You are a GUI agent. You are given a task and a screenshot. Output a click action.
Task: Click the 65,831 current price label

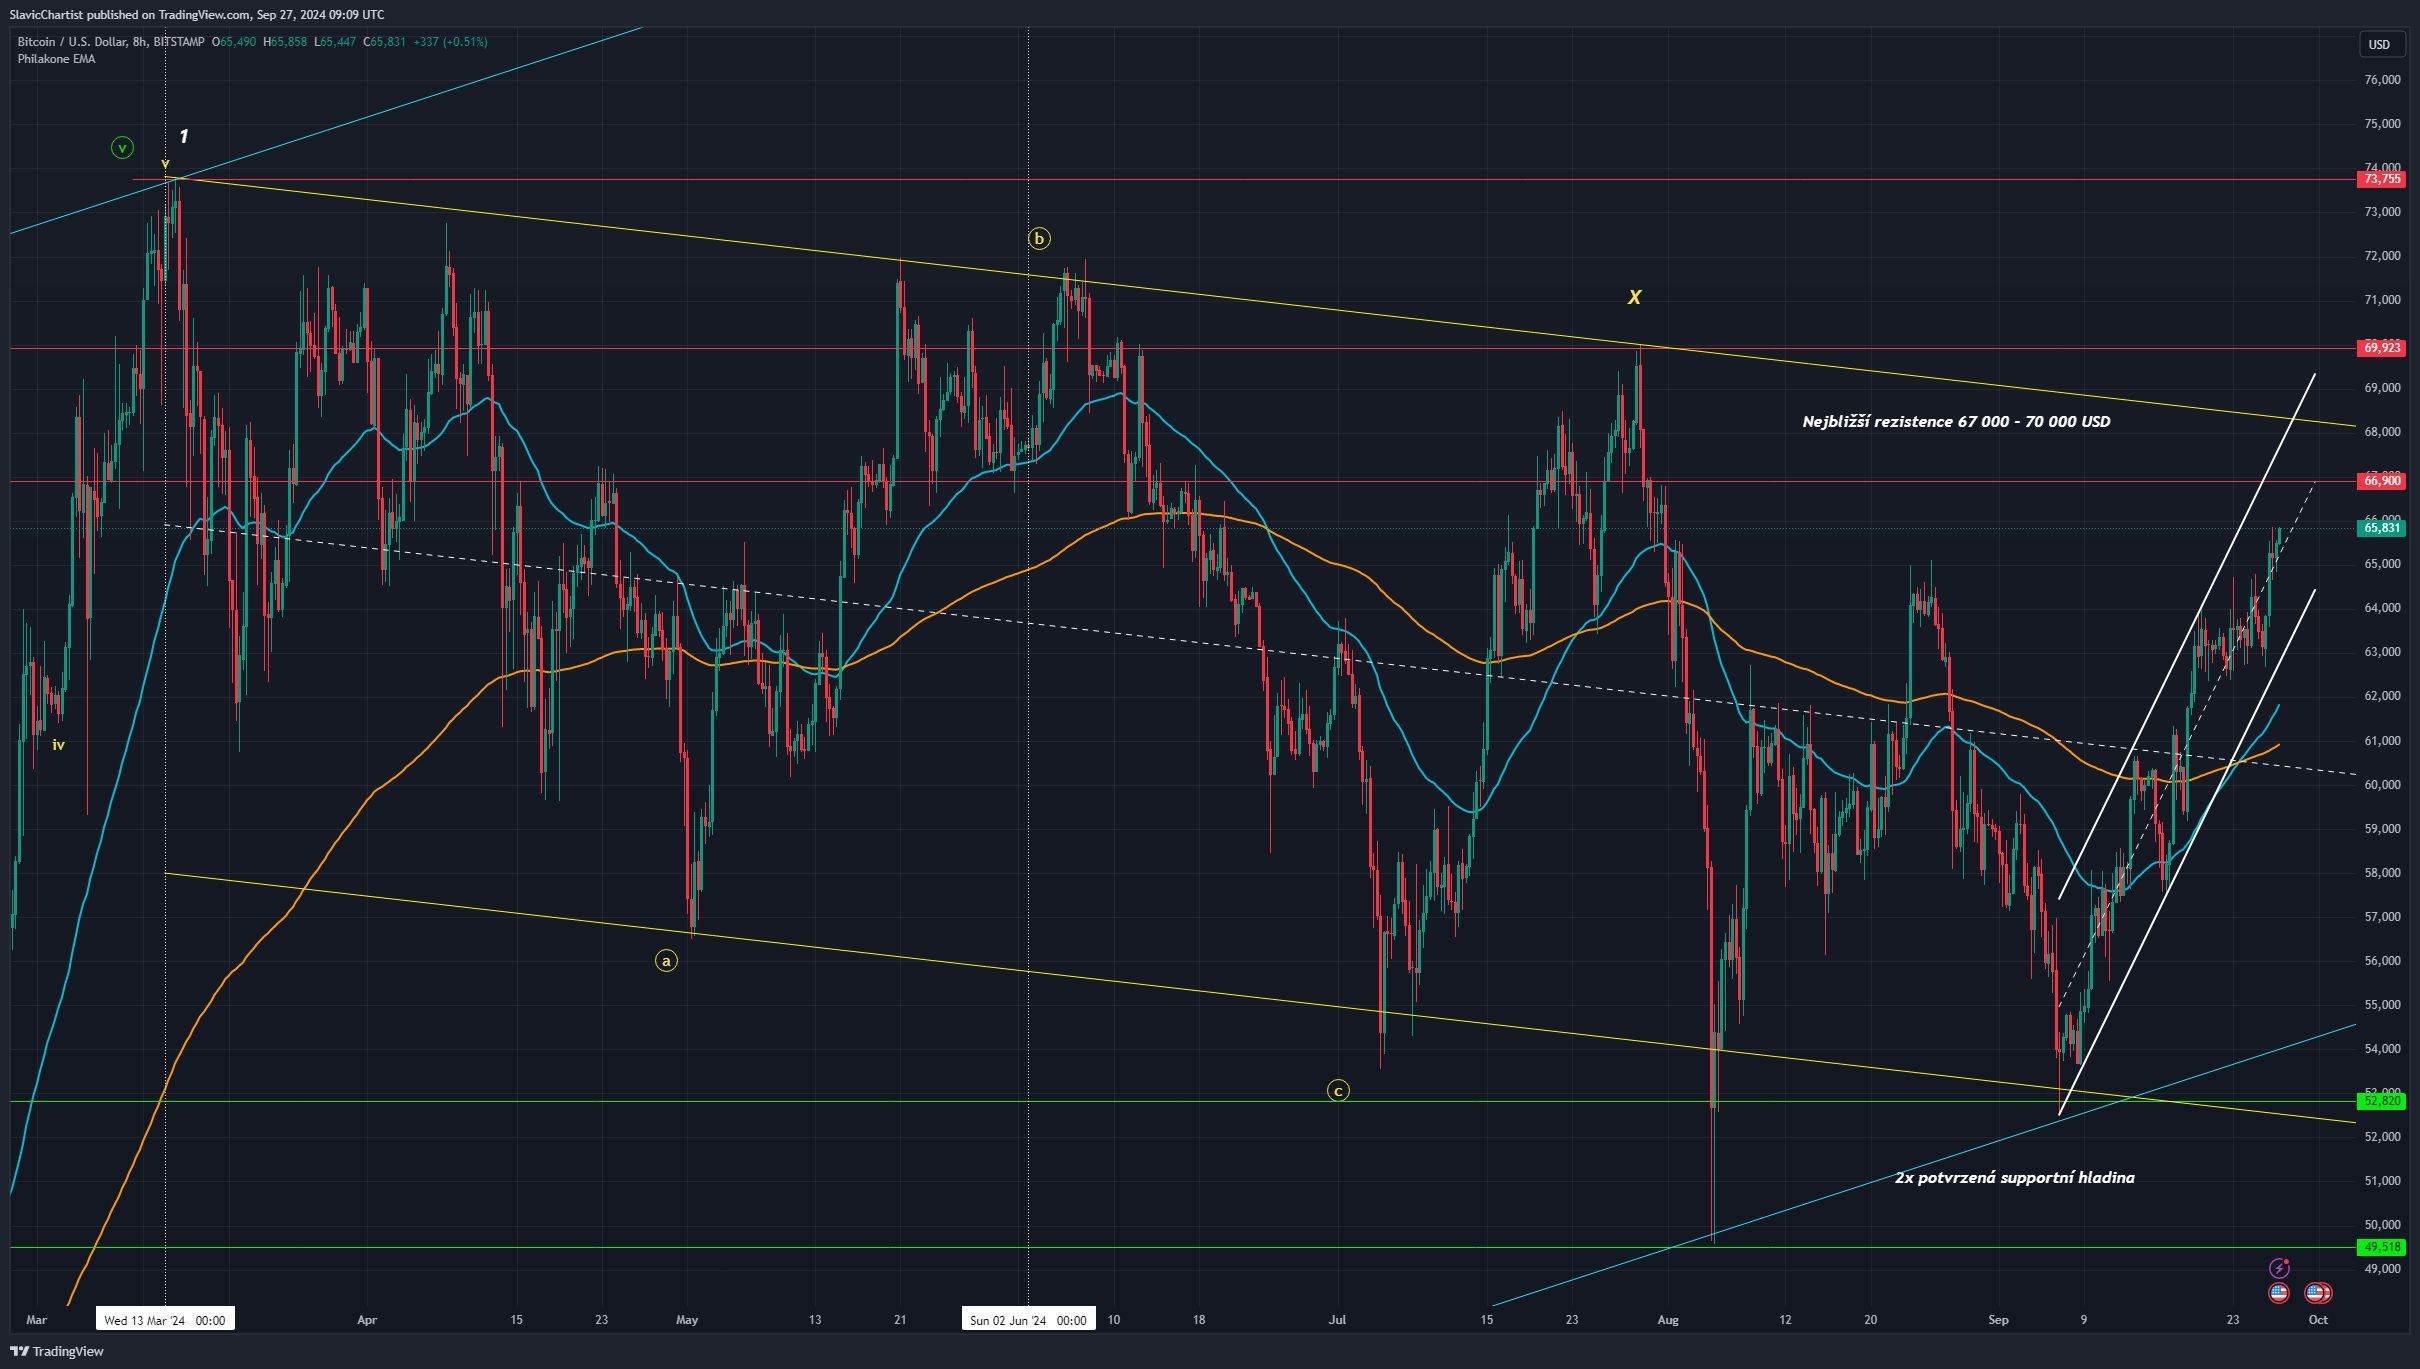click(2381, 528)
